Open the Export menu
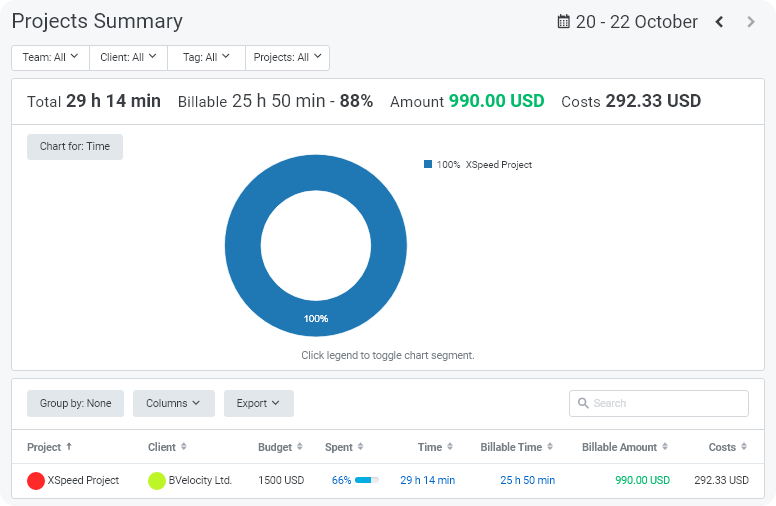The height and width of the screenshot is (506, 776). click(258, 403)
